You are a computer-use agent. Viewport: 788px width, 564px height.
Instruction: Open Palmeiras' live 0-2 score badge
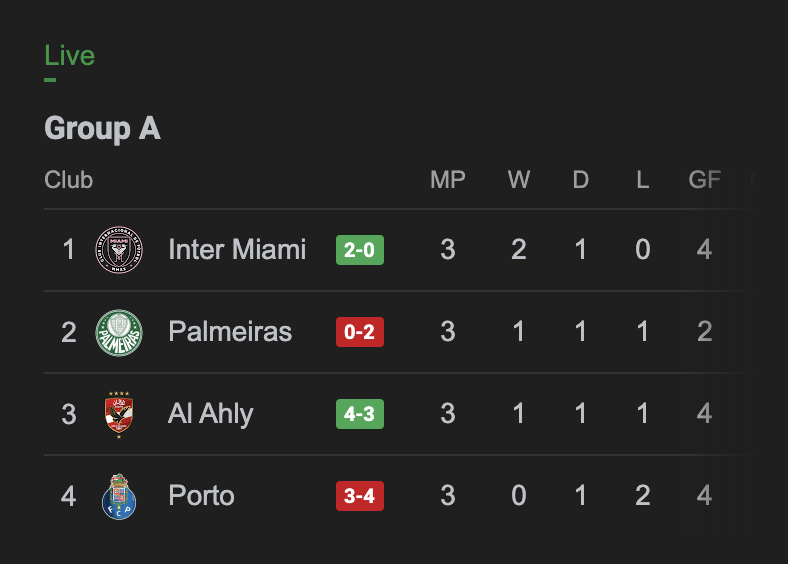point(360,332)
